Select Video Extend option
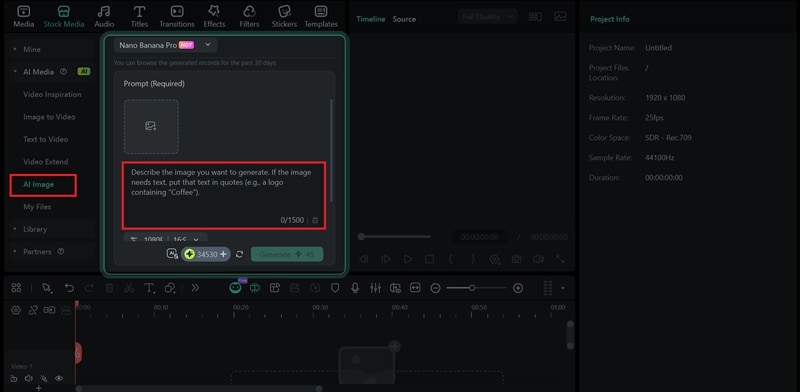The width and height of the screenshot is (800, 392). pyautogui.click(x=45, y=162)
